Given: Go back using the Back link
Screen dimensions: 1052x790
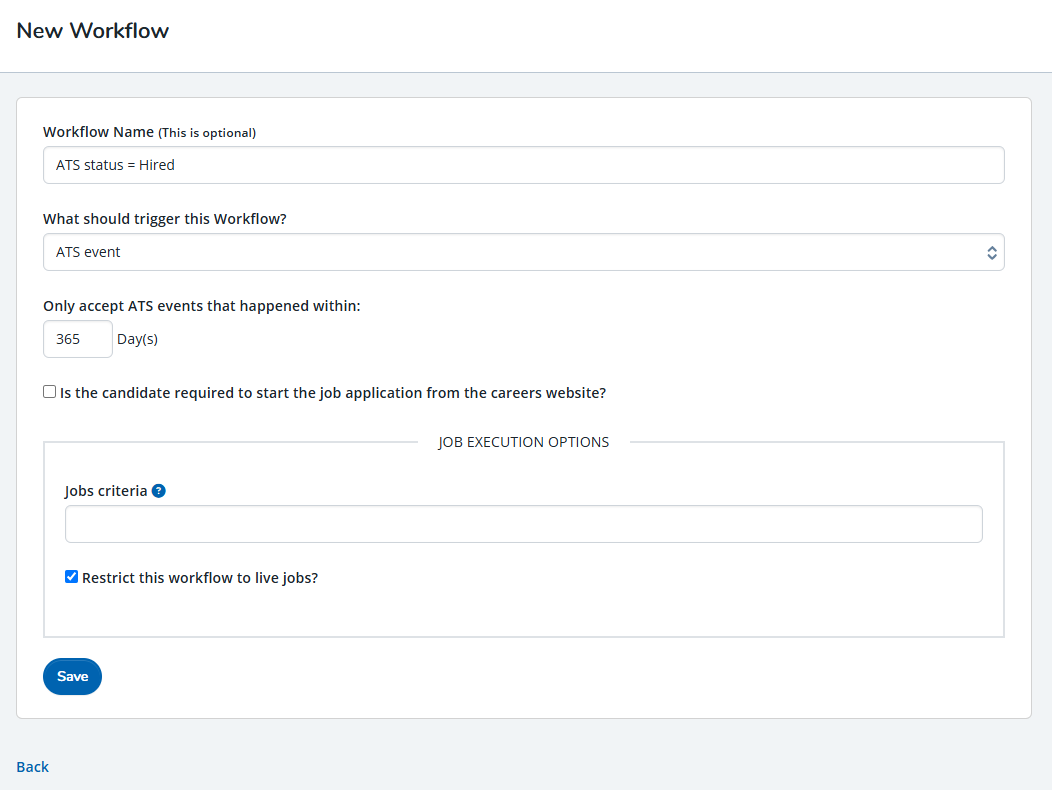Looking at the screenshot, I should 32,766.
